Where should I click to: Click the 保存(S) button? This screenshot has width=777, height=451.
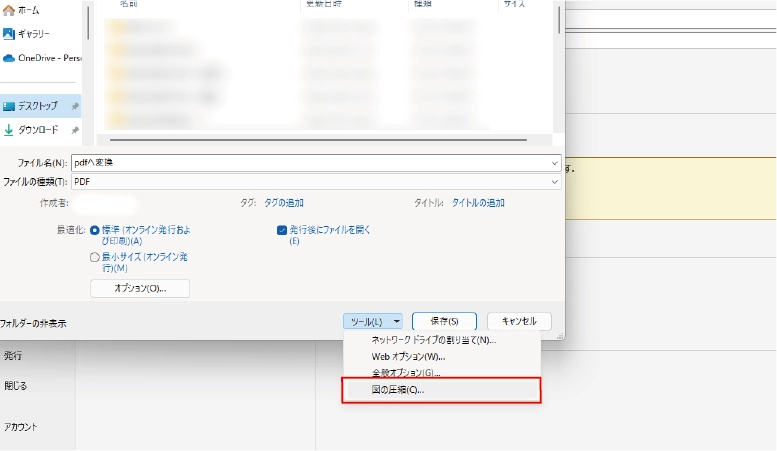pos(444,321)
